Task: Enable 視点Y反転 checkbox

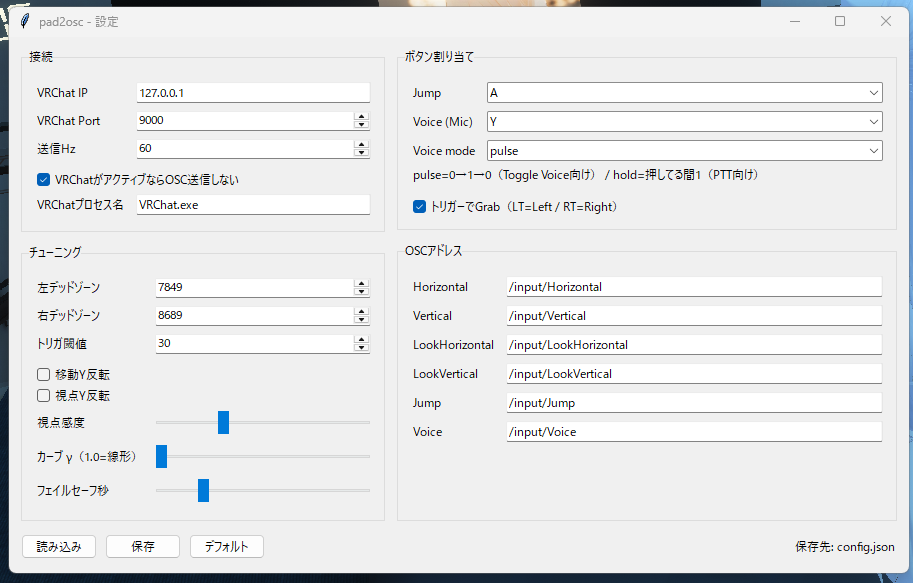Action: 44,395
